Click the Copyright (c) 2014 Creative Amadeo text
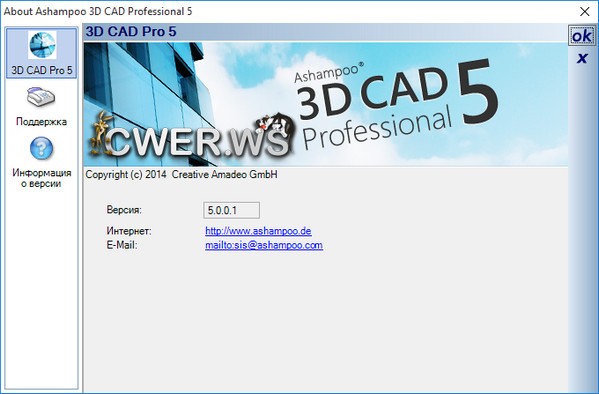599x394 pixels. pos(181,175)
